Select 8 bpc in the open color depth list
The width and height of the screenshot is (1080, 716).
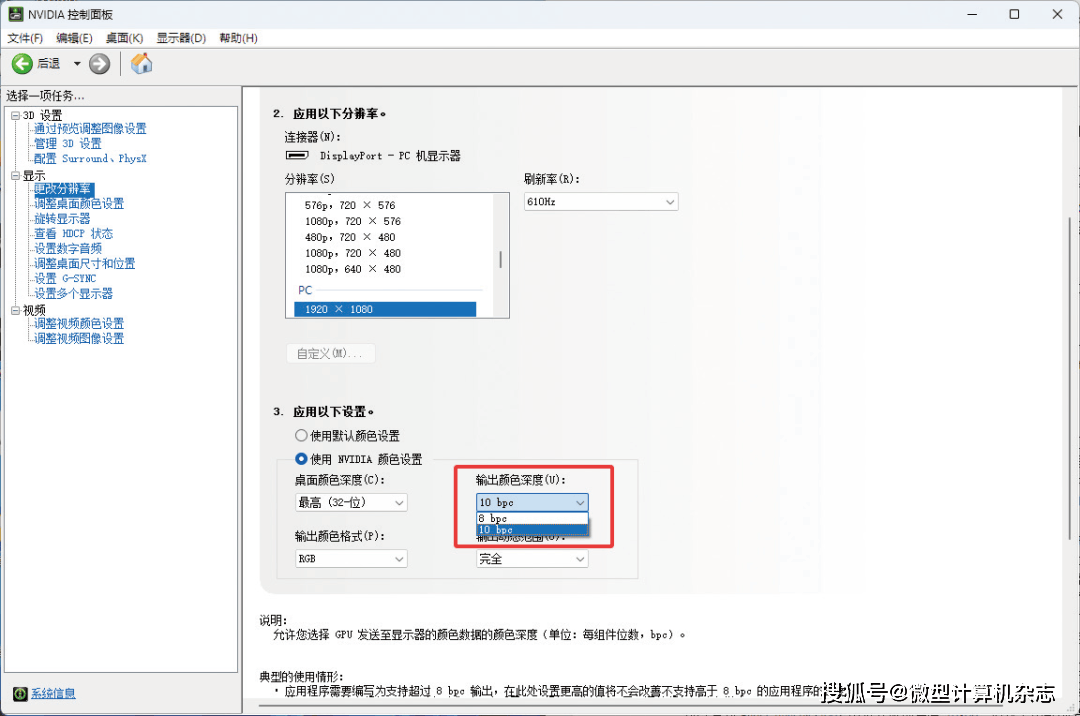click(x=530, y=518)
